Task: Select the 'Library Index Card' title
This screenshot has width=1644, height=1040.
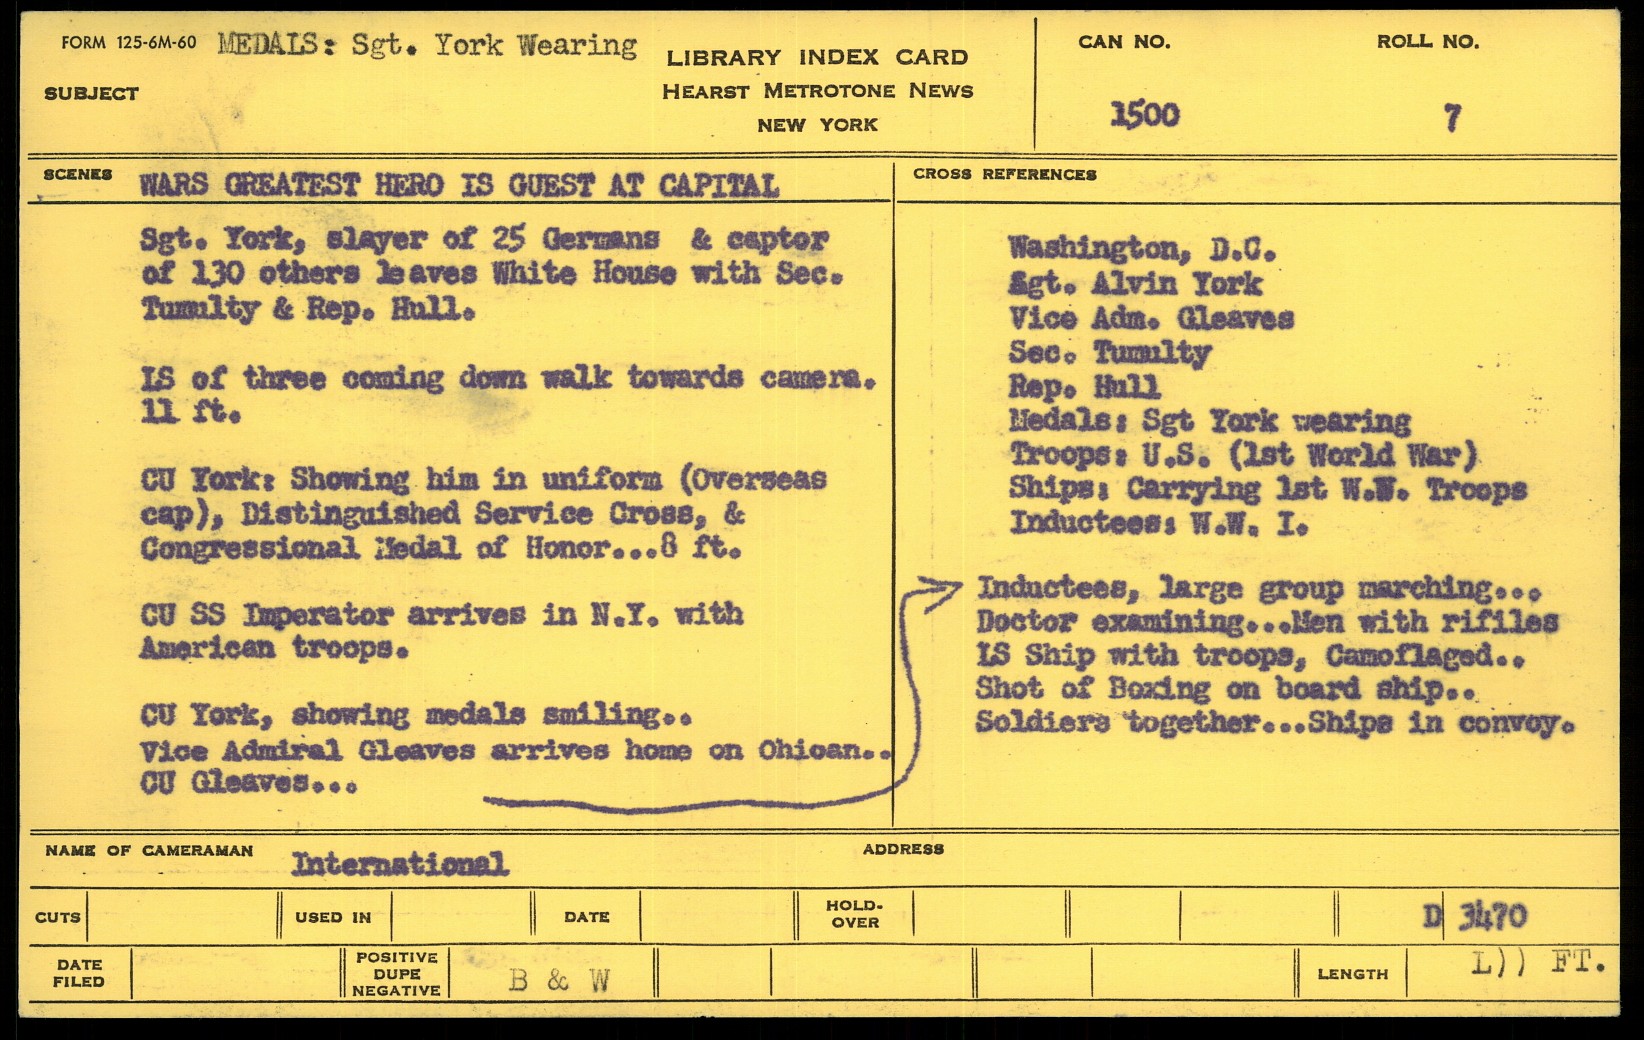Action: click(817, 57)
